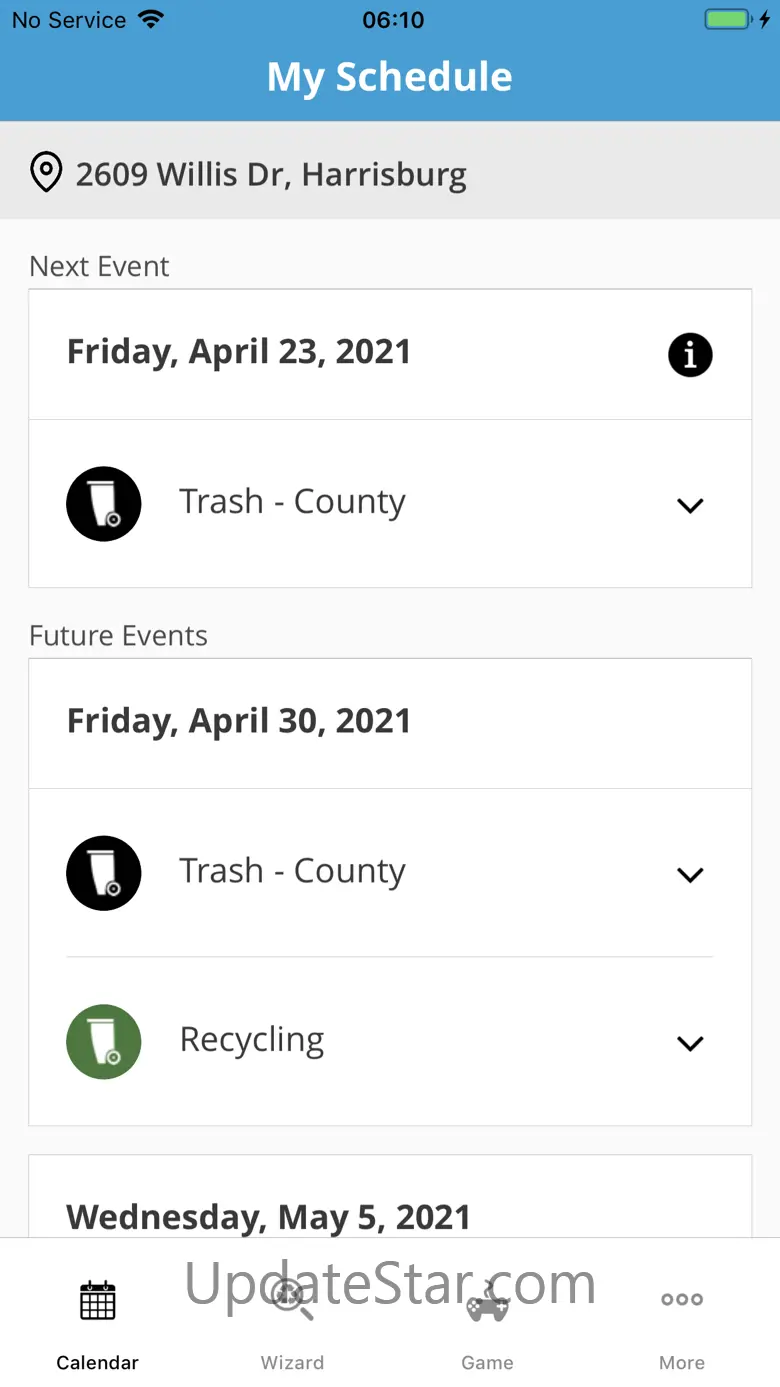Image resolution: width=780 pixels, height=1387 pixels.
Task: Open the More tab
Action: [x=682, y=1362]
